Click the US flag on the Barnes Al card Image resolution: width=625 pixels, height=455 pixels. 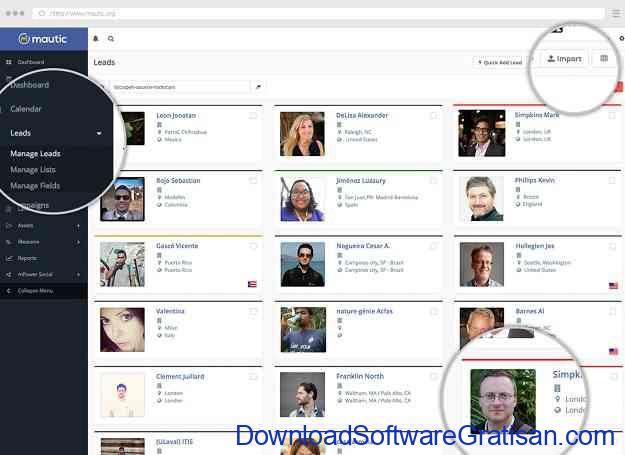613,351
